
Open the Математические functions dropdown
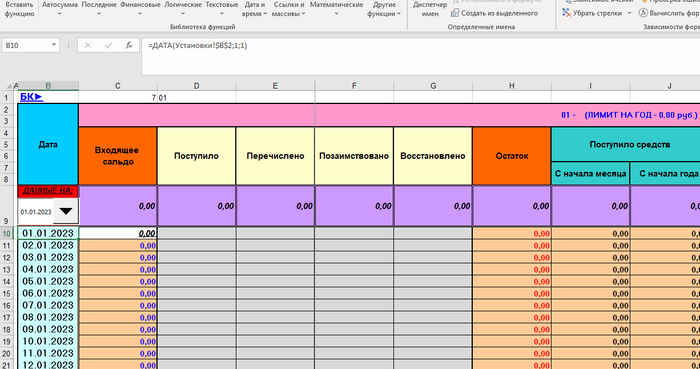[336, 9]
